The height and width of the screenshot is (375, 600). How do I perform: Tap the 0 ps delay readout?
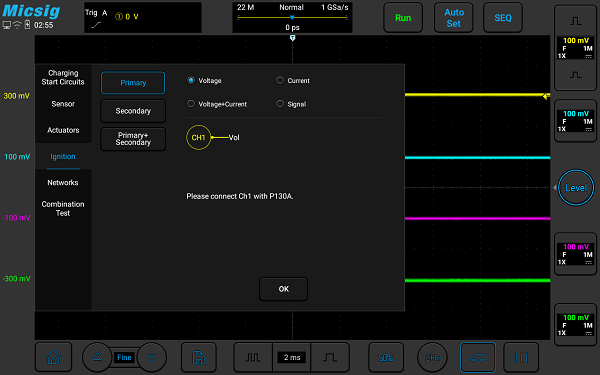292,28
